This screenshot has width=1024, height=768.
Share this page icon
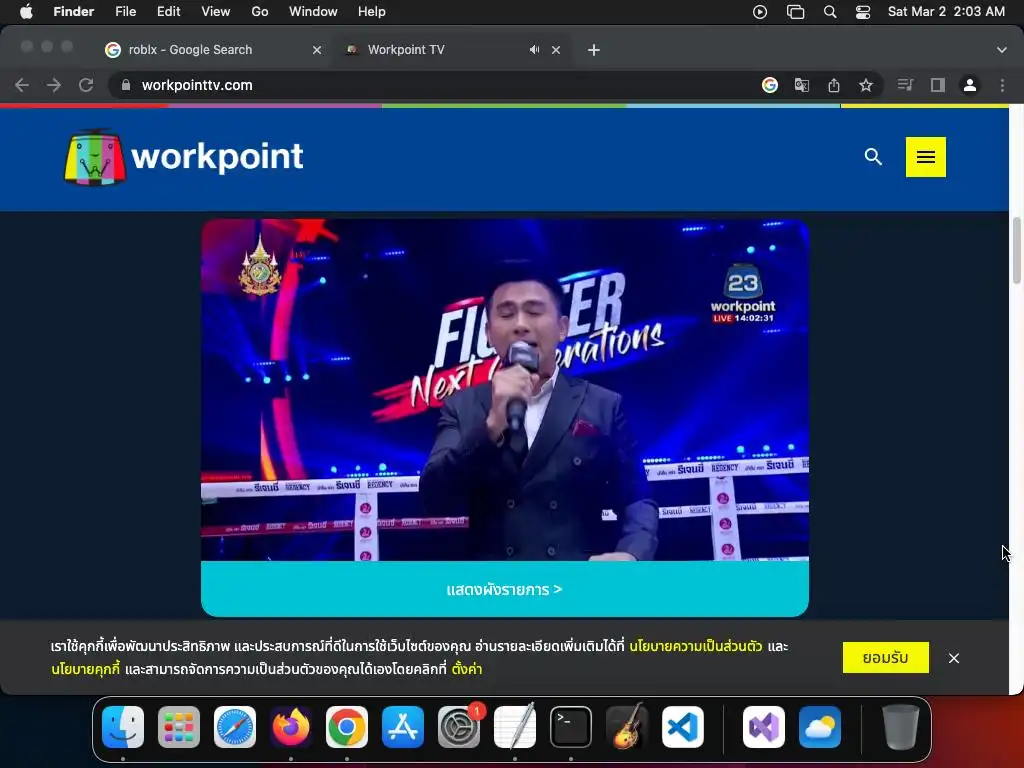coord(834,85)
